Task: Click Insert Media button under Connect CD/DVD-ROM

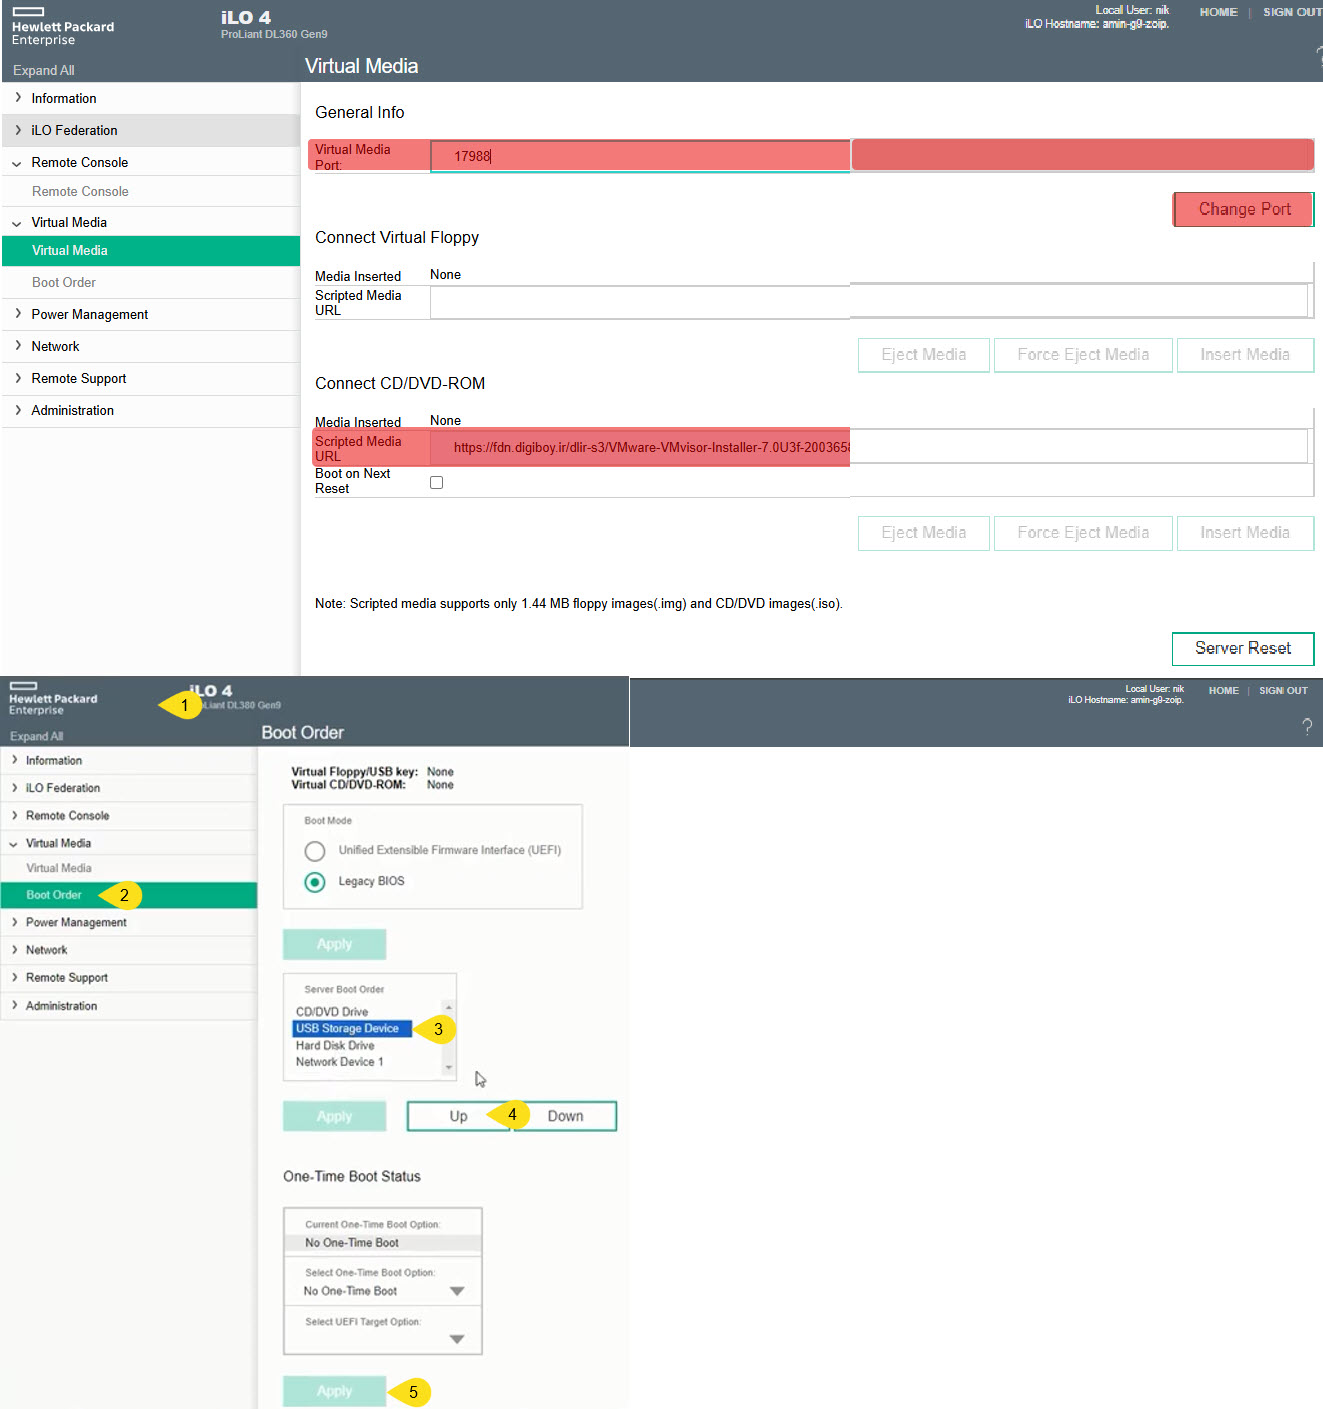Action: point(1245,533)
